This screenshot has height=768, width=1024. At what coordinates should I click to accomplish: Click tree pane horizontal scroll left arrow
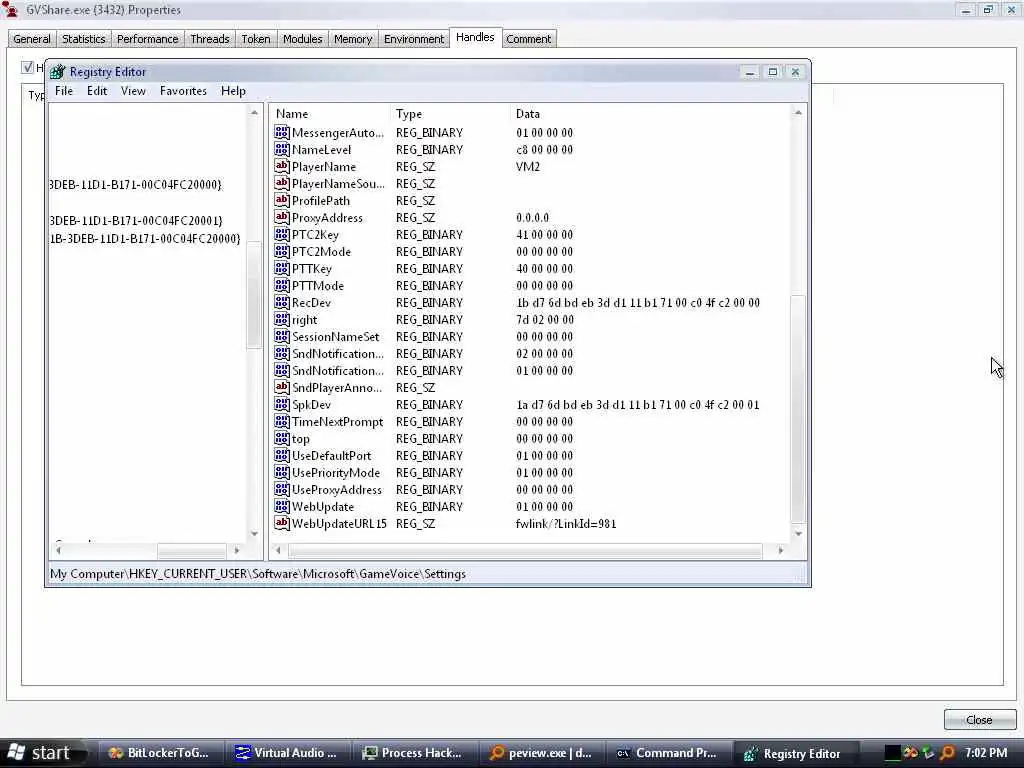58,551
